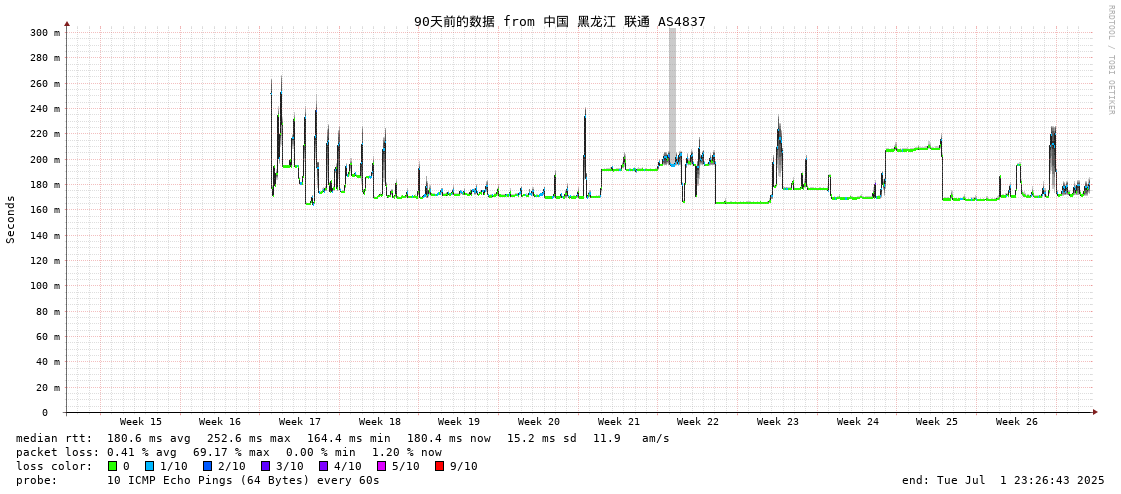Image resolution: width=1121 pixels, height=494 pixels.
Task: Click the Week 21 axis label
Action: tap(618, 422)
